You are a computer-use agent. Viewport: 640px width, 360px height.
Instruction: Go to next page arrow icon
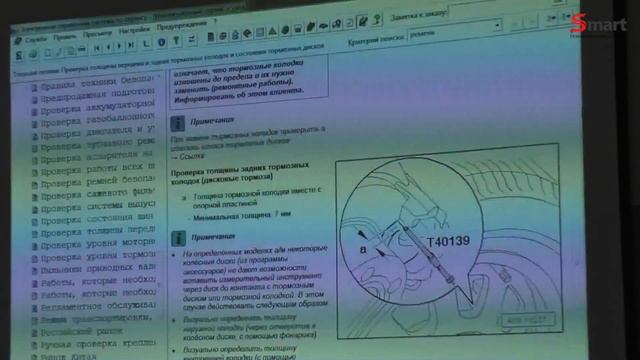click(119, 46)
